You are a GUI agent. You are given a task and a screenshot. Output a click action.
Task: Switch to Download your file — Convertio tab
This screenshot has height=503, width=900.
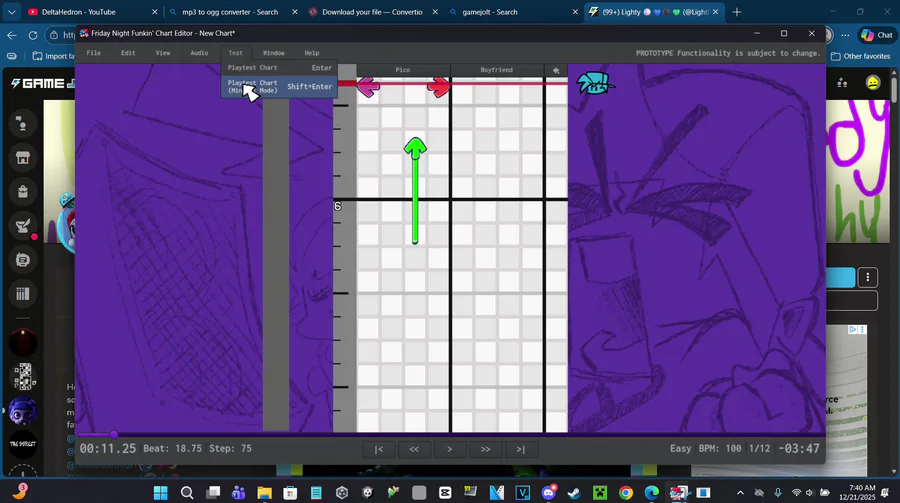click(372, 12)
